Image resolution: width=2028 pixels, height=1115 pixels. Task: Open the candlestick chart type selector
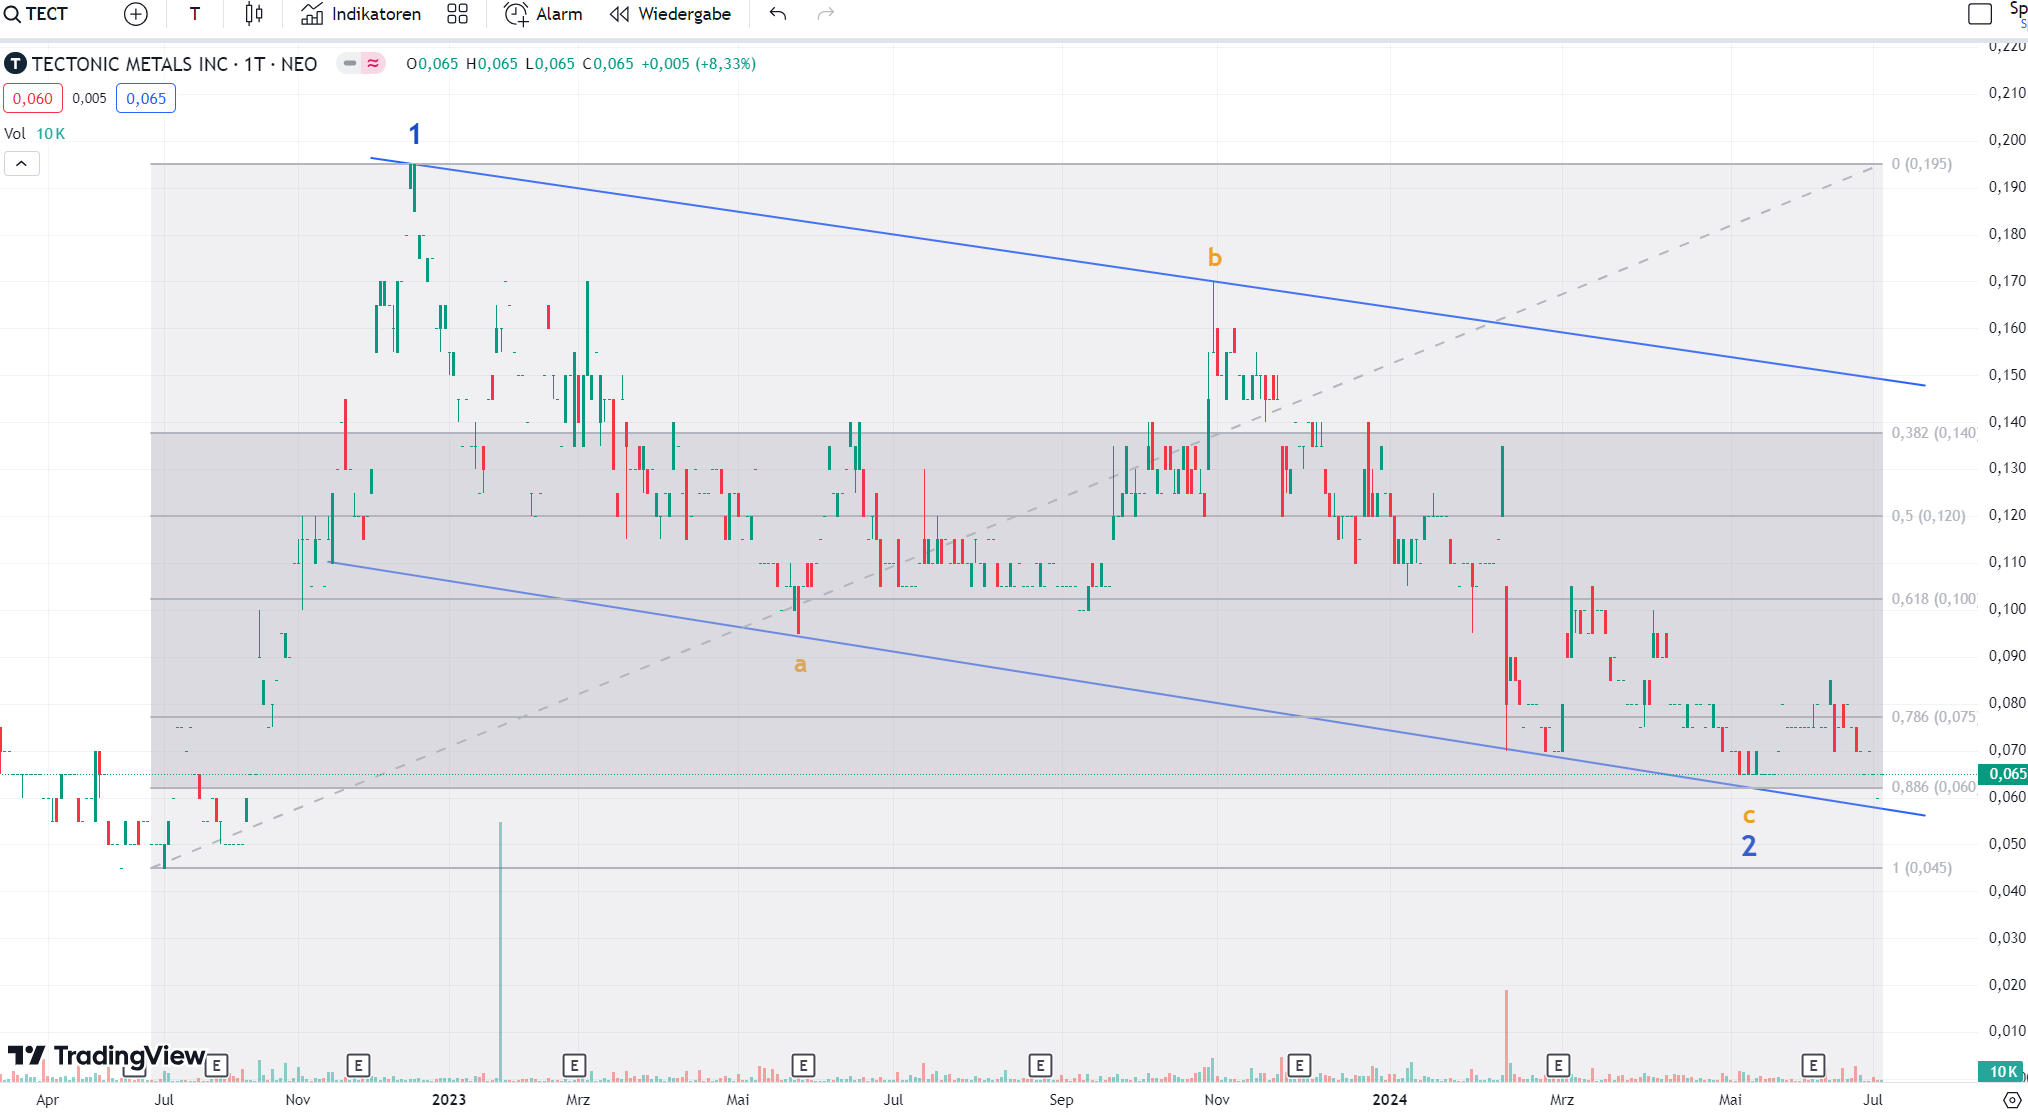point(254,14)
